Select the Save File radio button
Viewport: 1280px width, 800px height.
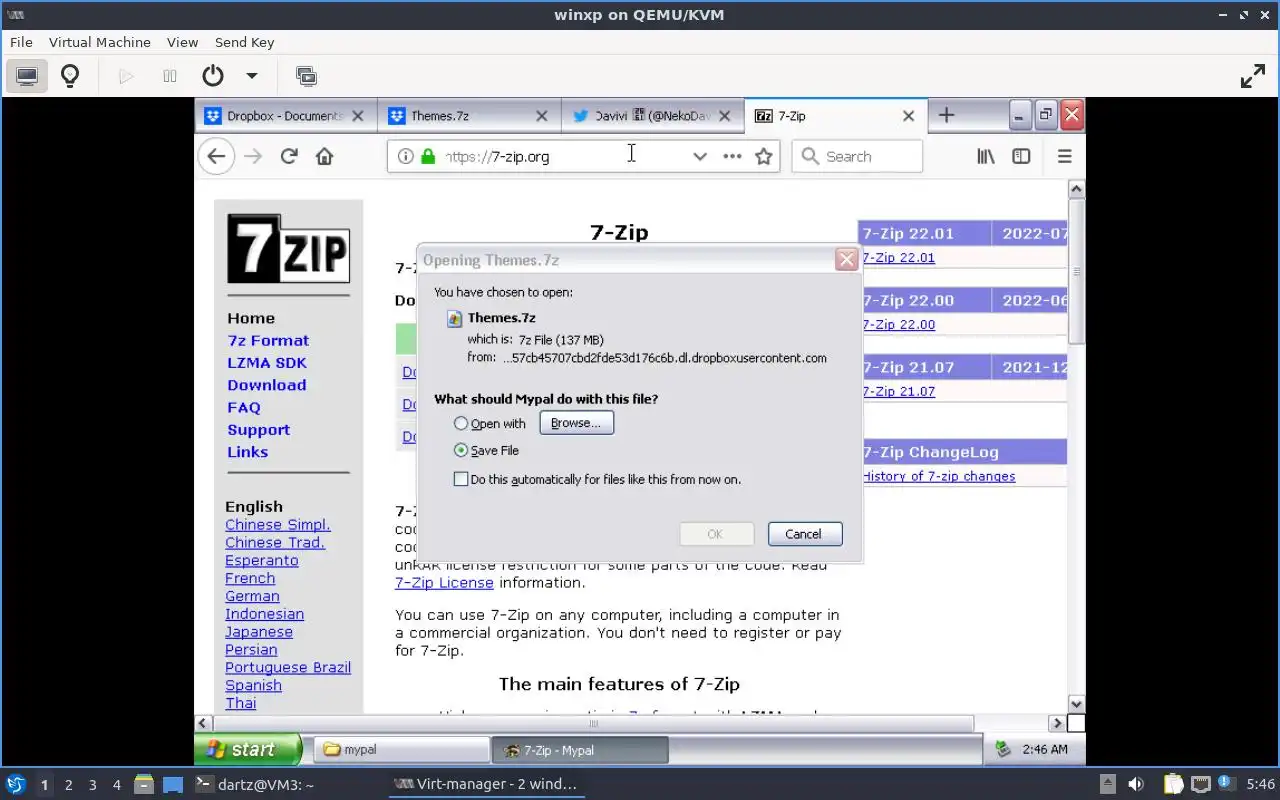[x=461, y=451]
